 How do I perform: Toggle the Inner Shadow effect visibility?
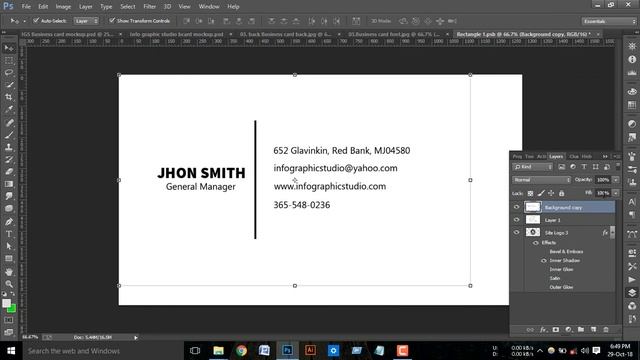544,260
